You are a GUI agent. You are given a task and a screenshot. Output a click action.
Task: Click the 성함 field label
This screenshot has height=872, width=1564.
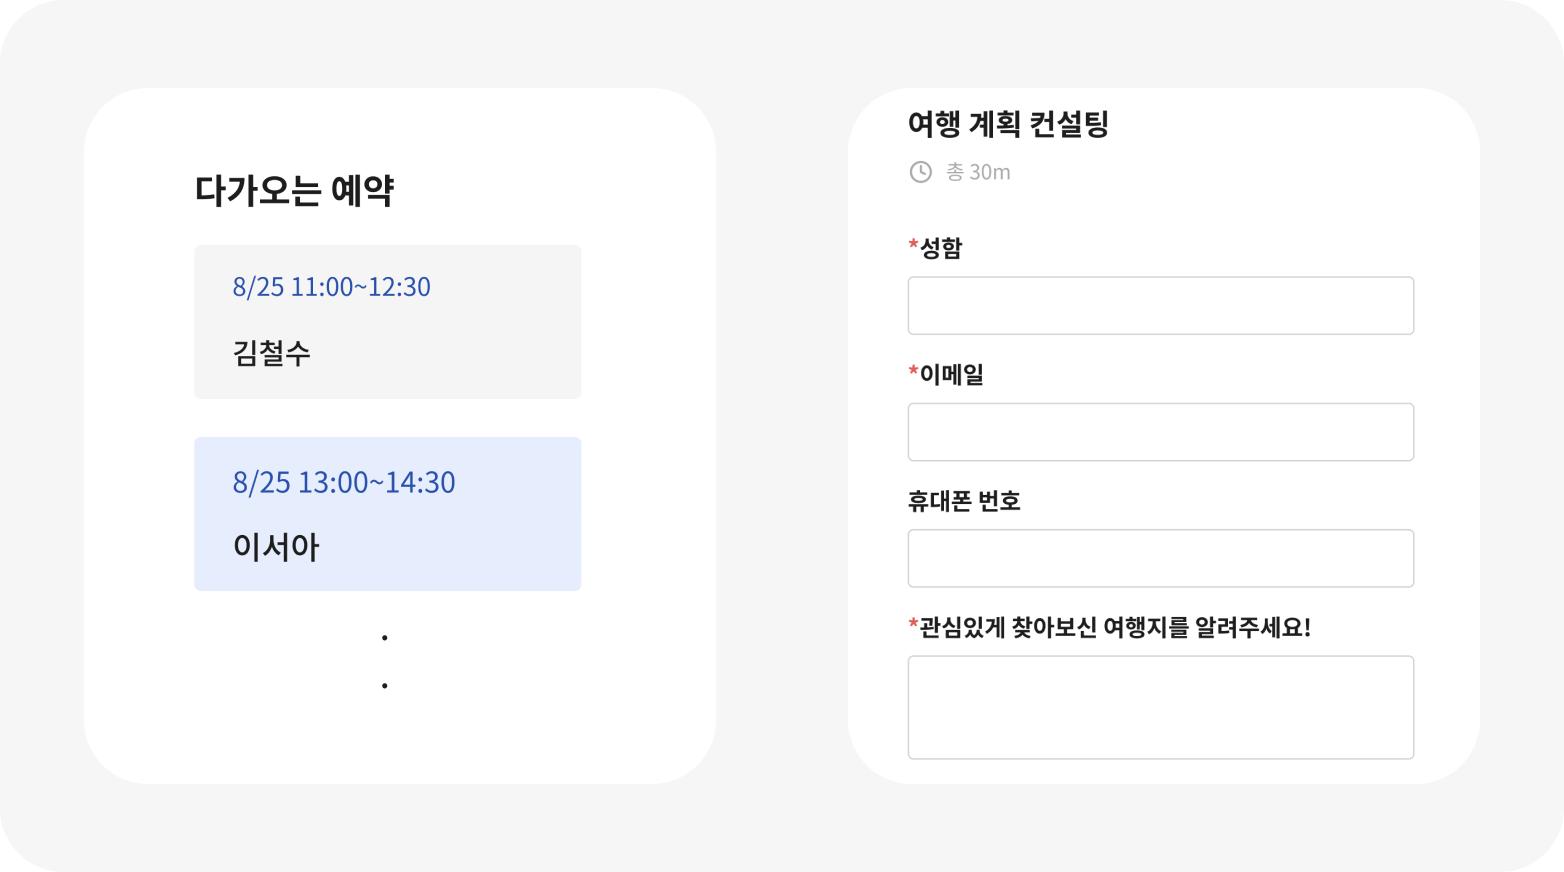tap(941, 248)
